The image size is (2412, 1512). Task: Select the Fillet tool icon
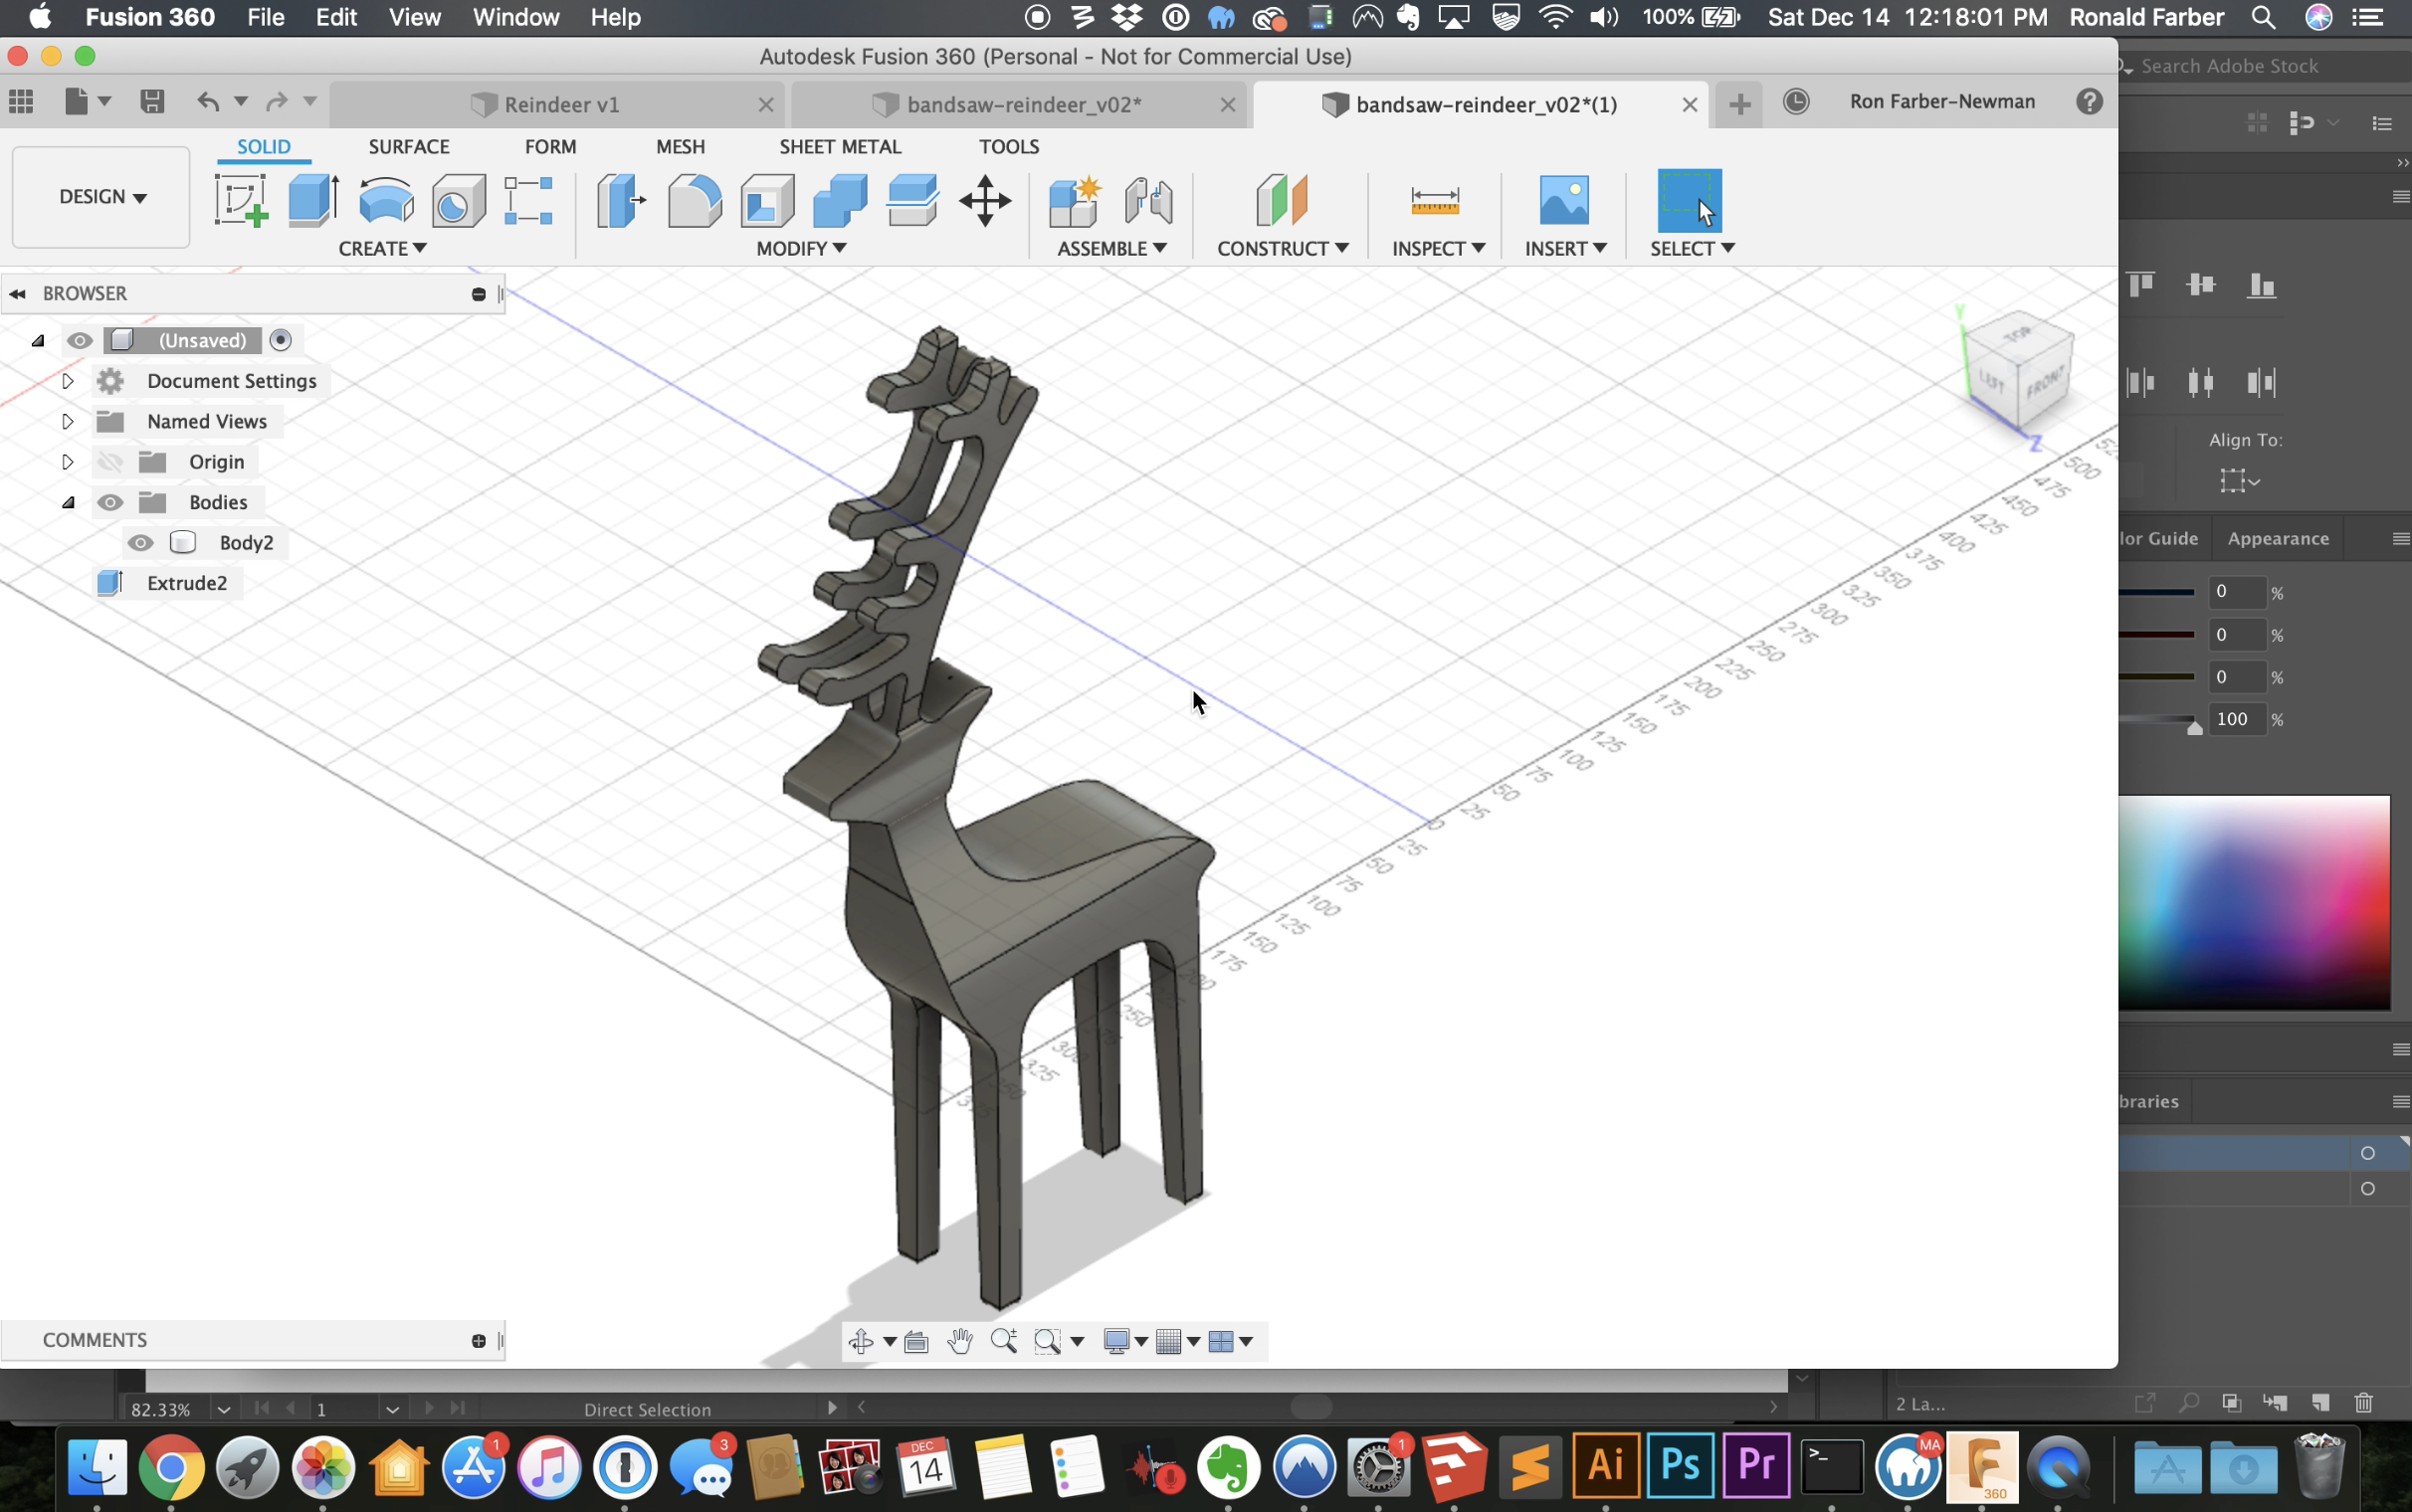click(694, 200)
